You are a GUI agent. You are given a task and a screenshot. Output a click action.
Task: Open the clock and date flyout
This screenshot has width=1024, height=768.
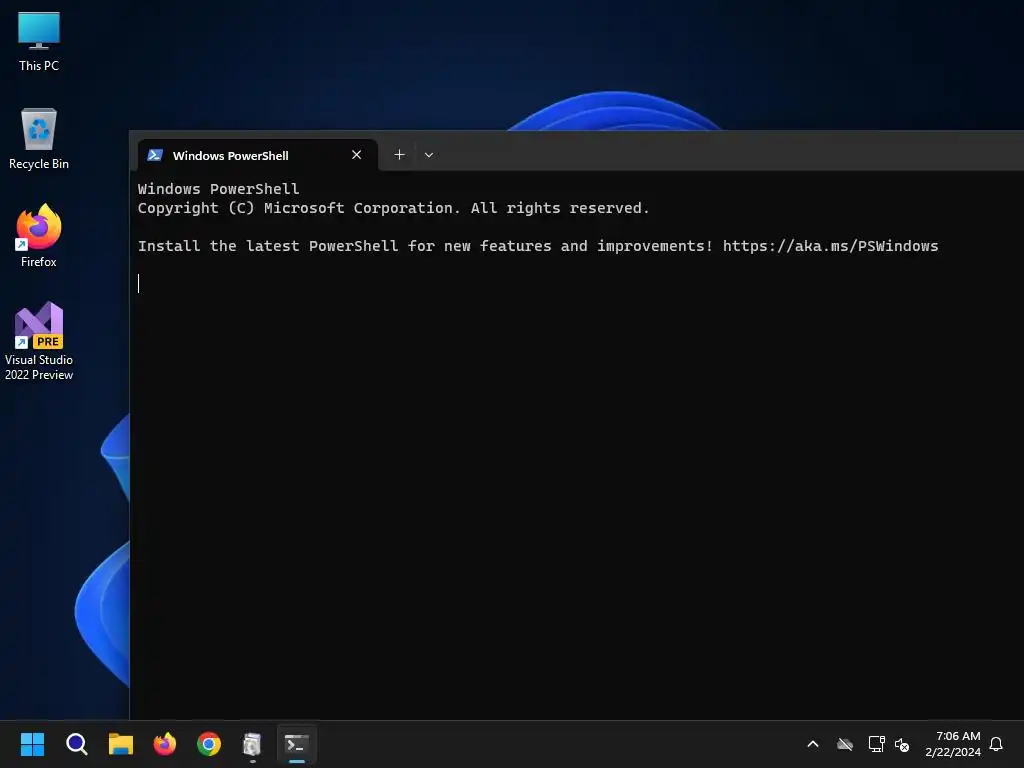[x=953, y=744]
